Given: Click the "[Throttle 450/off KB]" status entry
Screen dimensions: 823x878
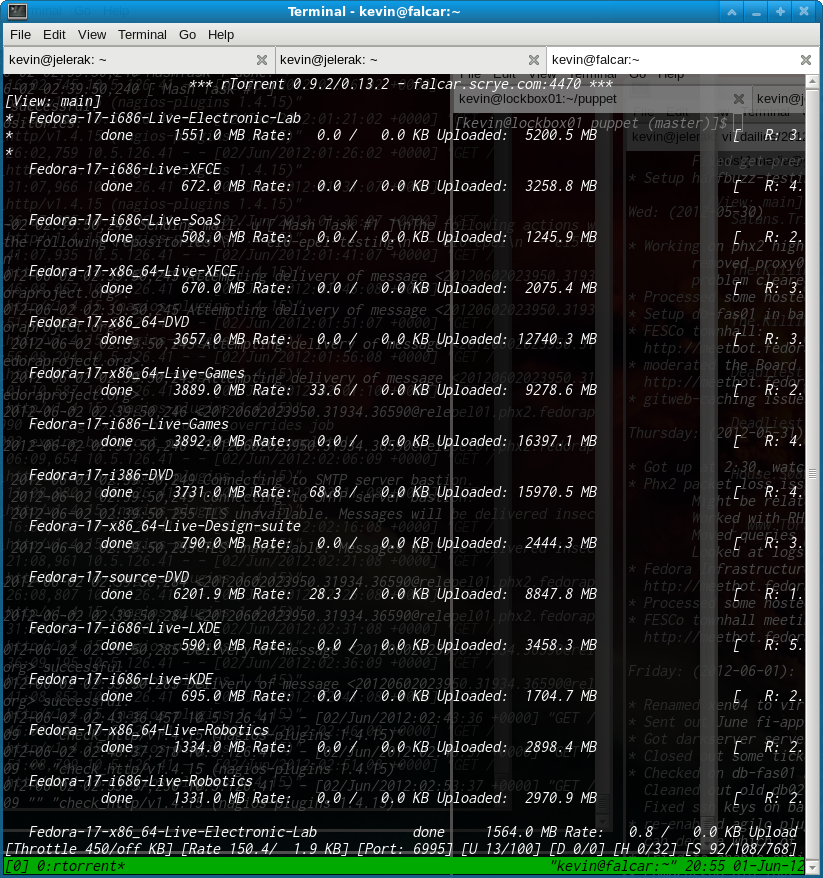Looking at the screenshot, I should pos(89,849).
